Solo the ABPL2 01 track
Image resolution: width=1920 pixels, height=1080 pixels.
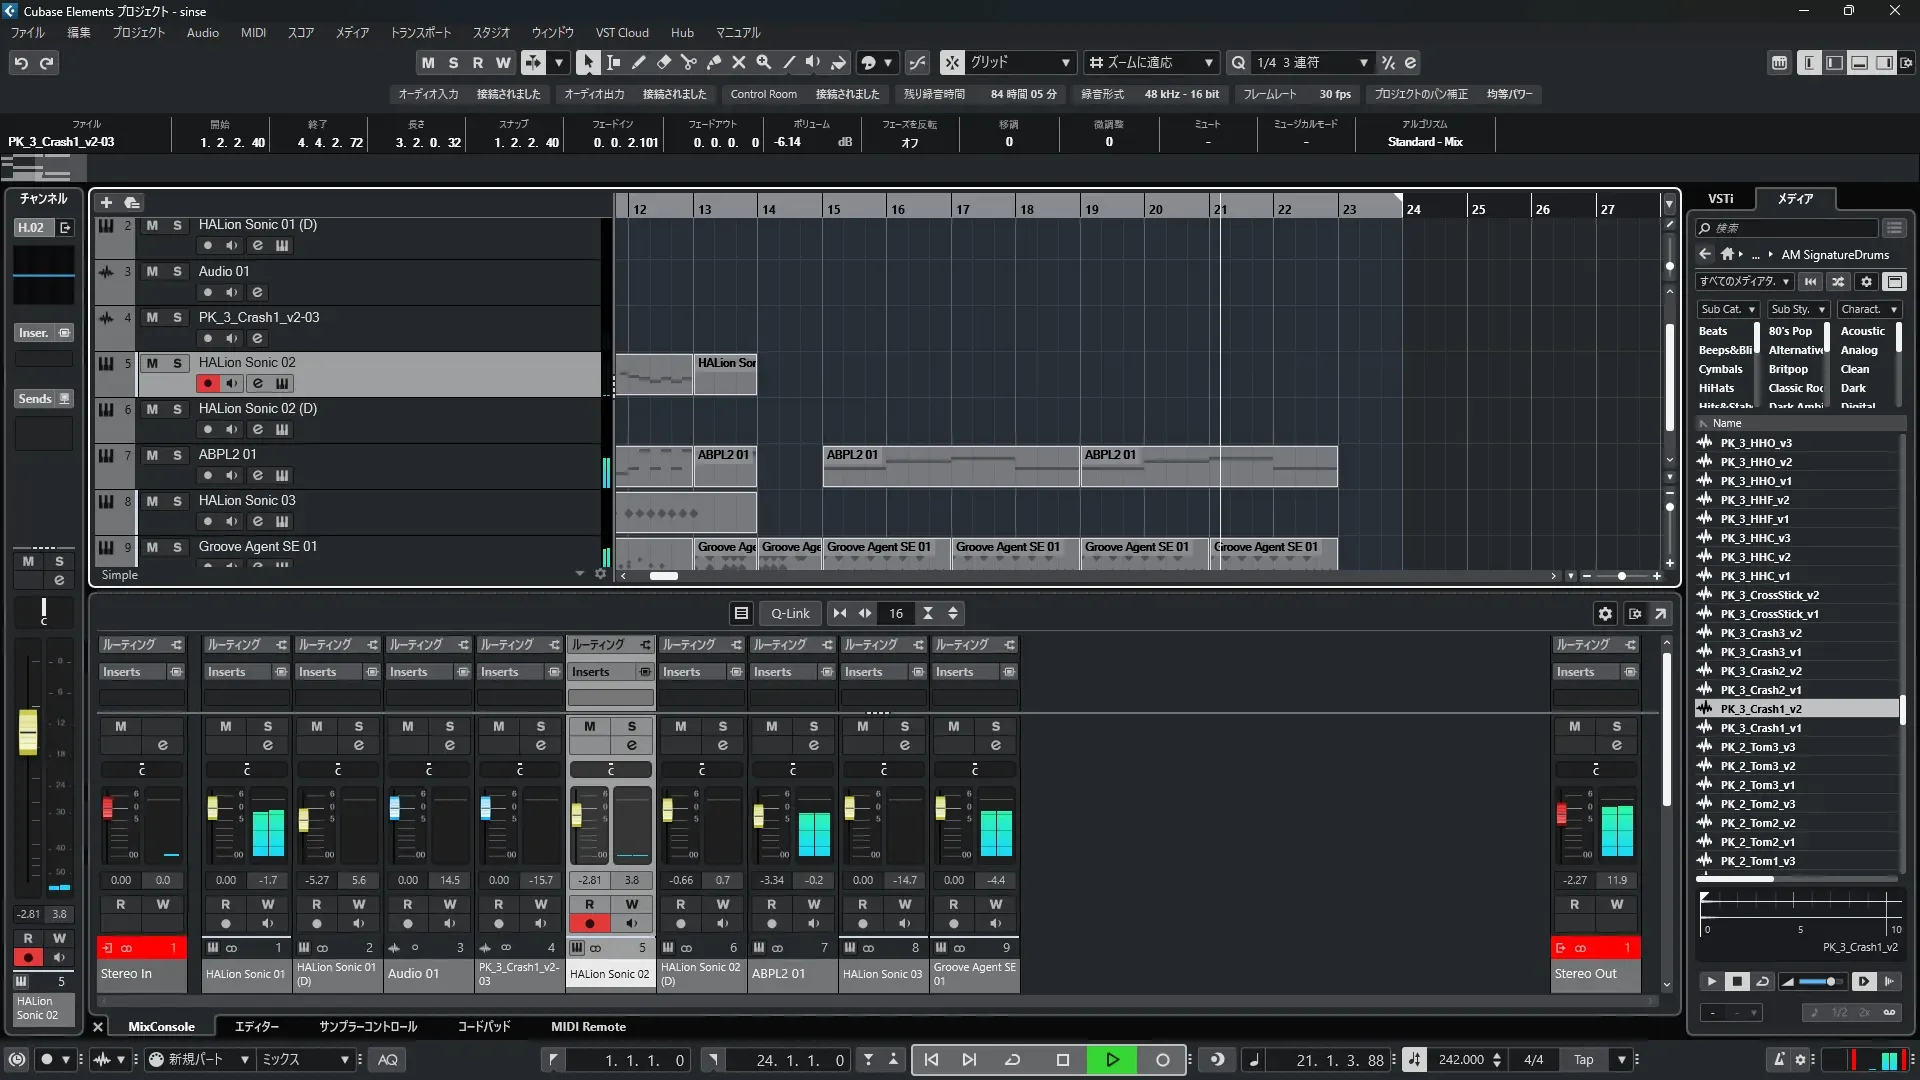coord(177,455)
